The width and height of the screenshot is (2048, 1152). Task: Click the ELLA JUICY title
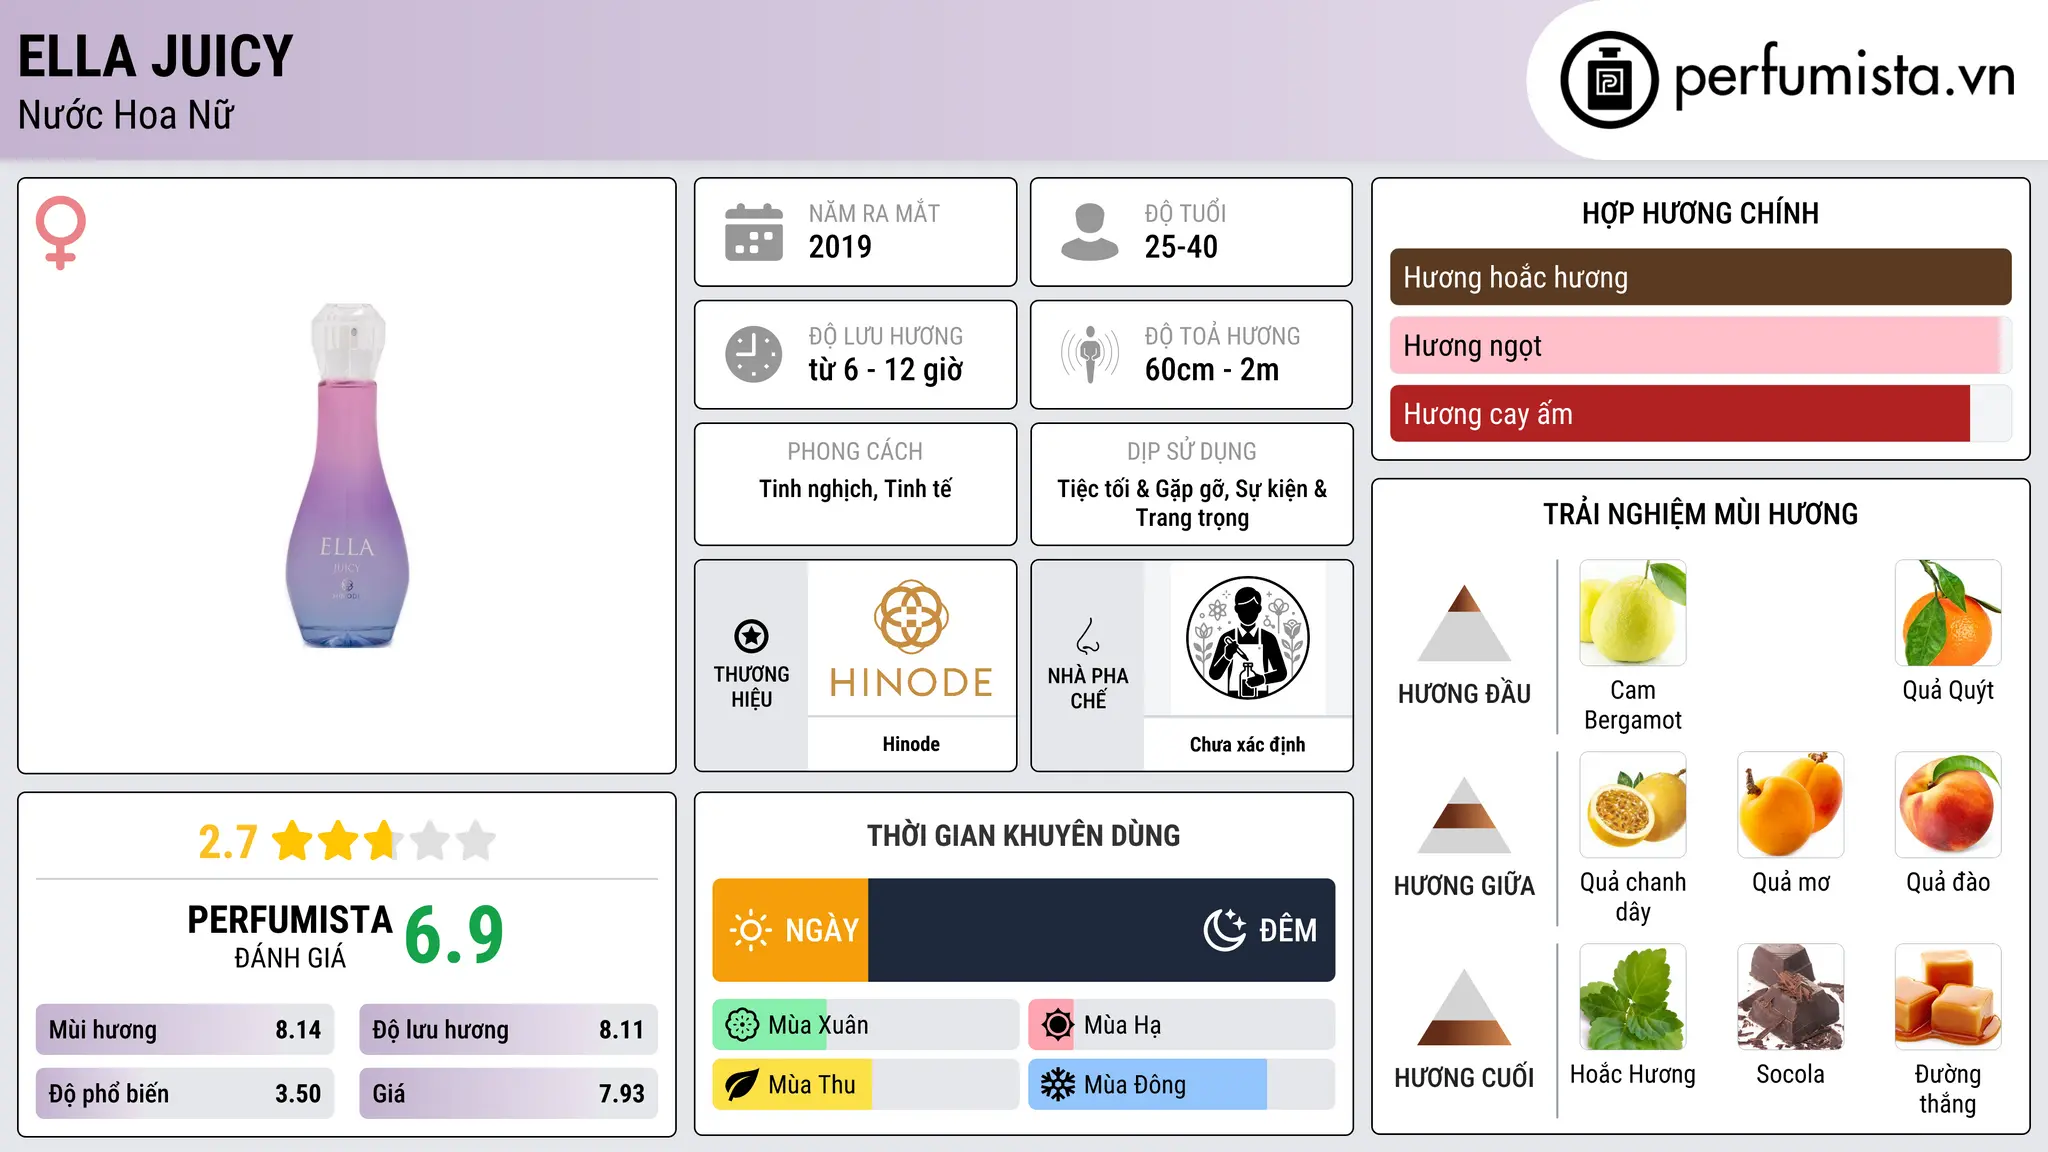pyautogui.click(x=156, y=56)
